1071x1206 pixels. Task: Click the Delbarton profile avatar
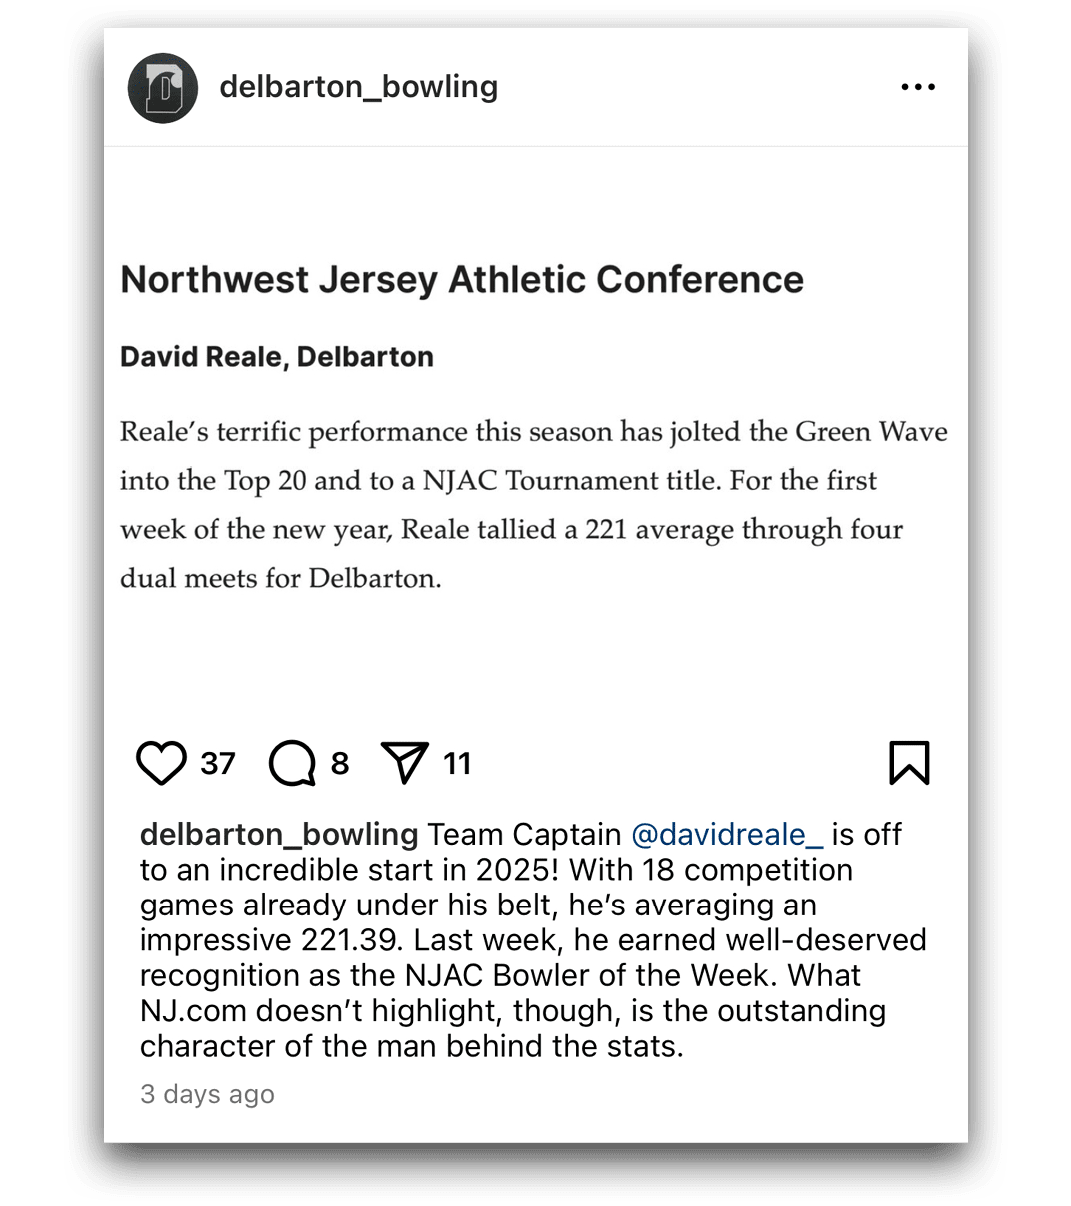pos(163,88)
